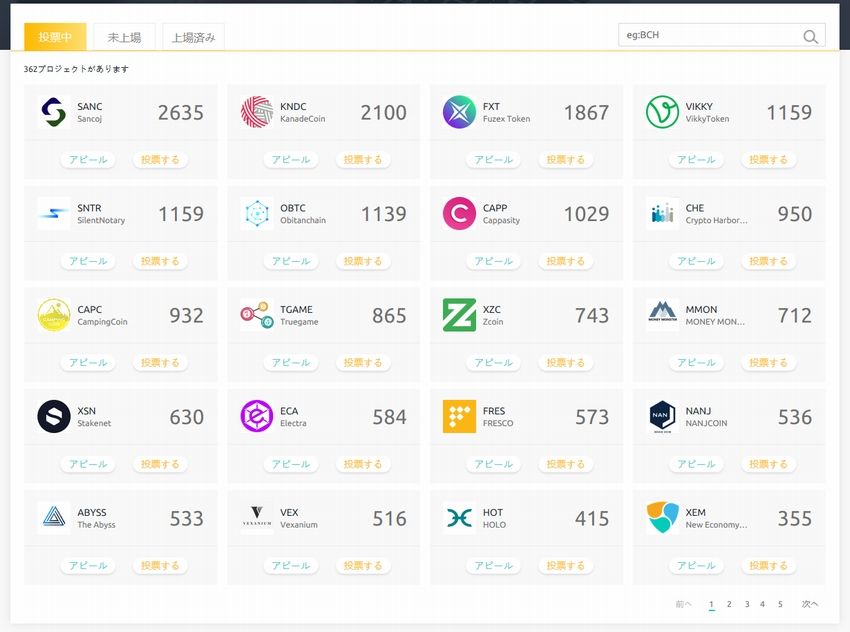Click the SNTR SilentNotary logo
850x632 pixels.
(54, 214)
